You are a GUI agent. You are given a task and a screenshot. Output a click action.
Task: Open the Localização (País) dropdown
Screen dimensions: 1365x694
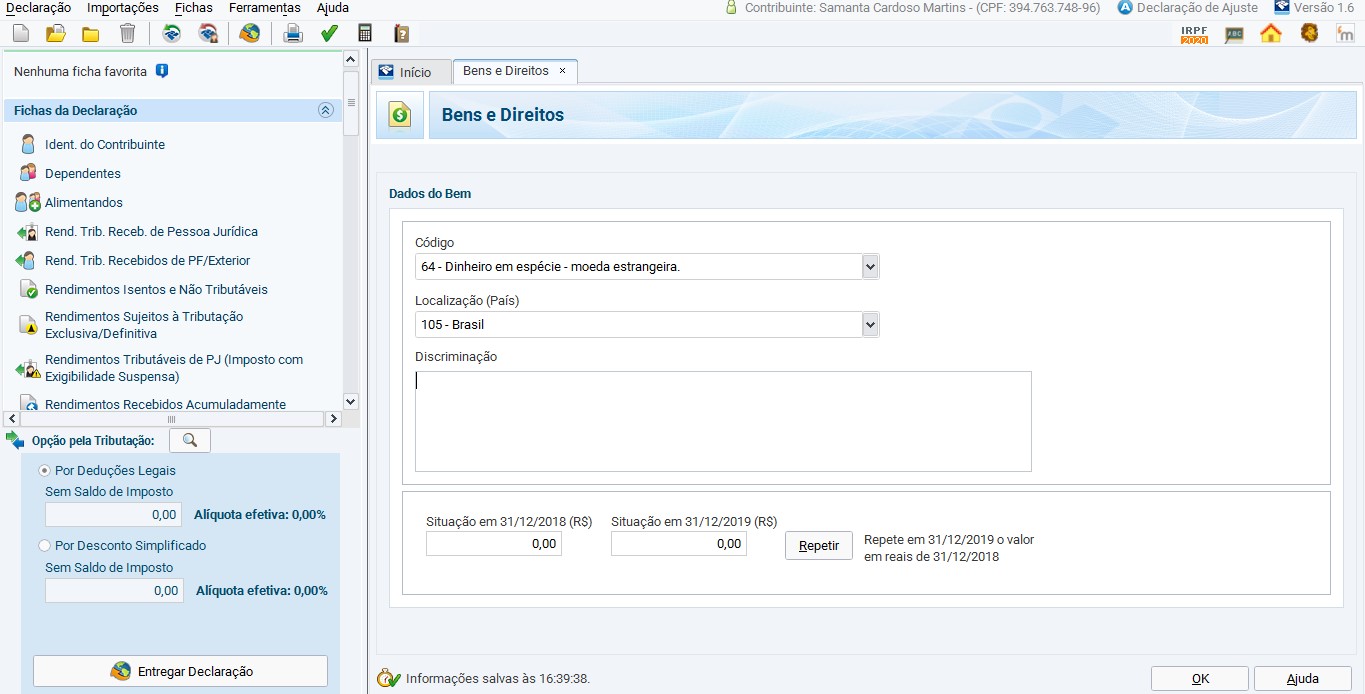coord(870,325)
